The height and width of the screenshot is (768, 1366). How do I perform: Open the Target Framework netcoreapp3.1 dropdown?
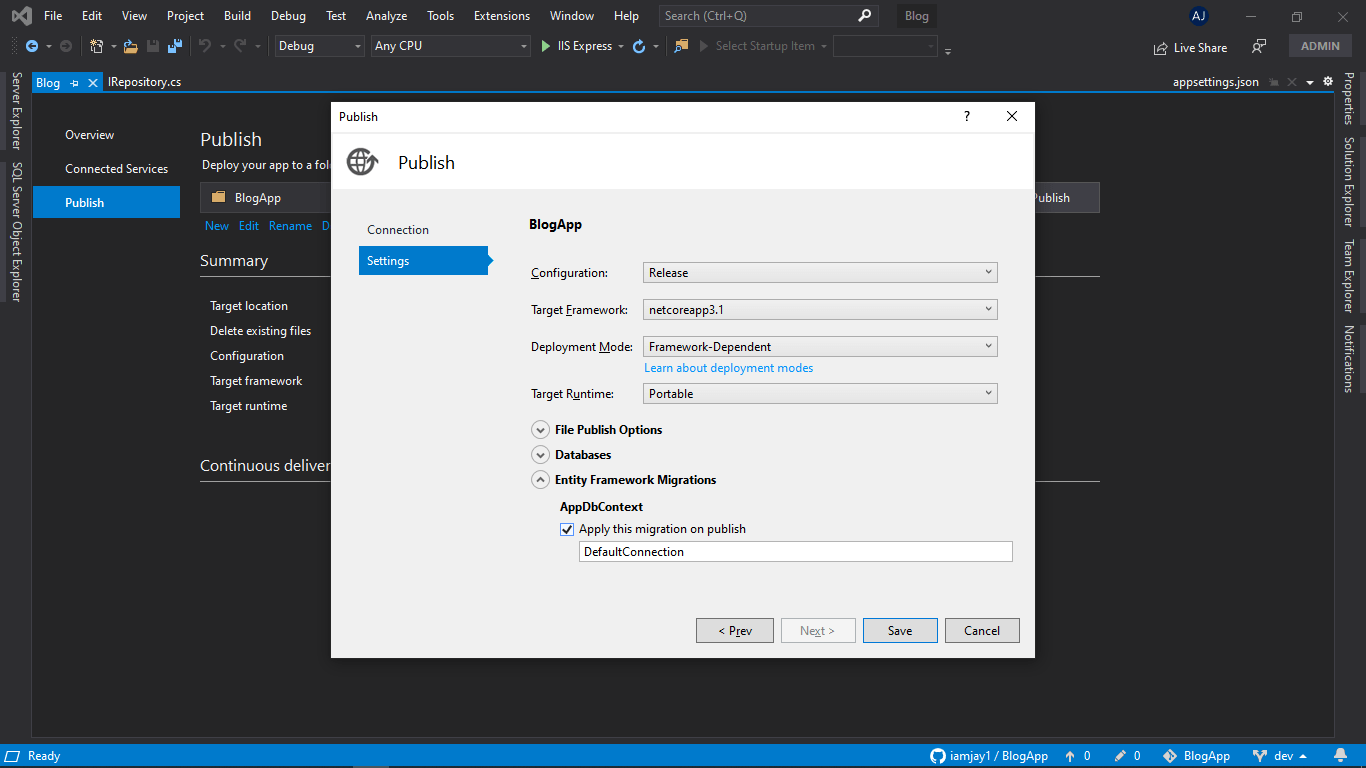pos(820,309)
